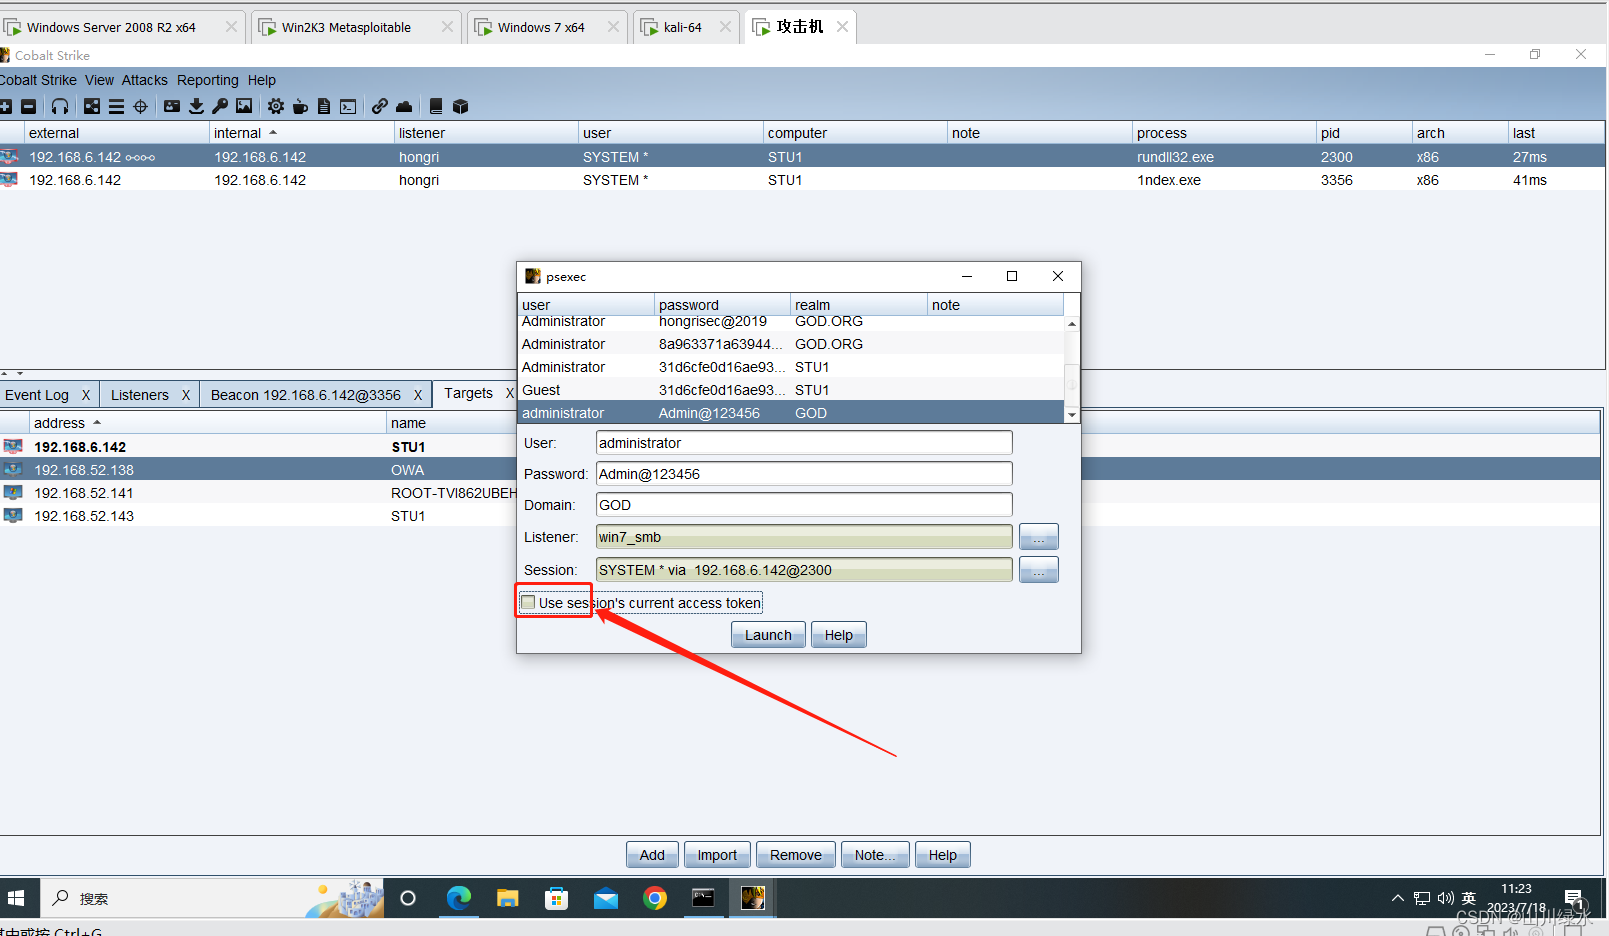
Task: Open the Reporting menu
Action: [x=208, y=80]
